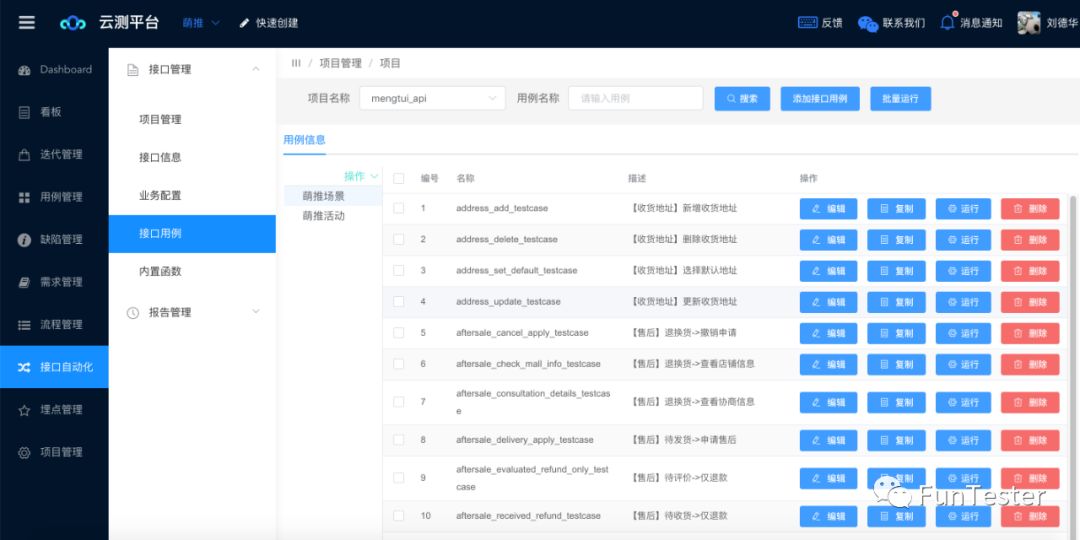The width and height of the screenshot is (1080, 540).
Task: Collapse the 接口管理 menu chevron
Action: coord(256,70)
